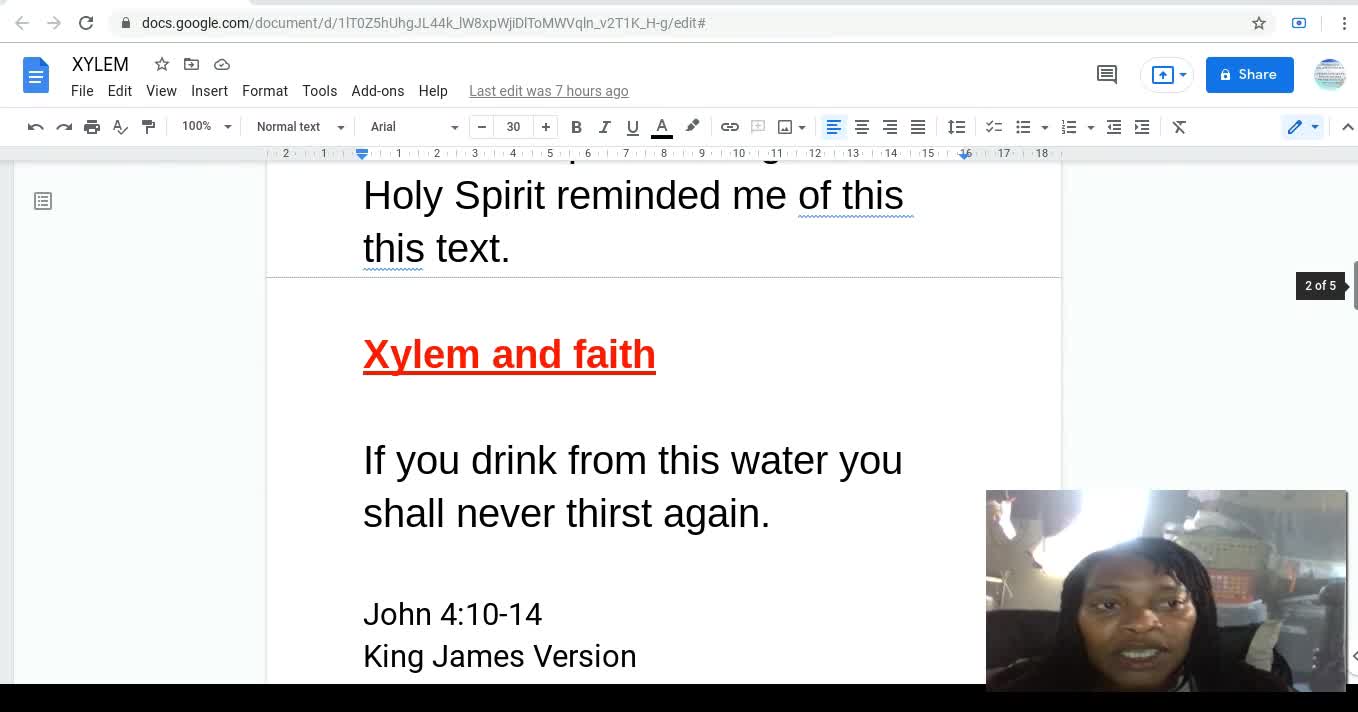This screenshot has width=1358, height=712.
Task: Click the Redo arrow icon
Action: pos(64,127)
